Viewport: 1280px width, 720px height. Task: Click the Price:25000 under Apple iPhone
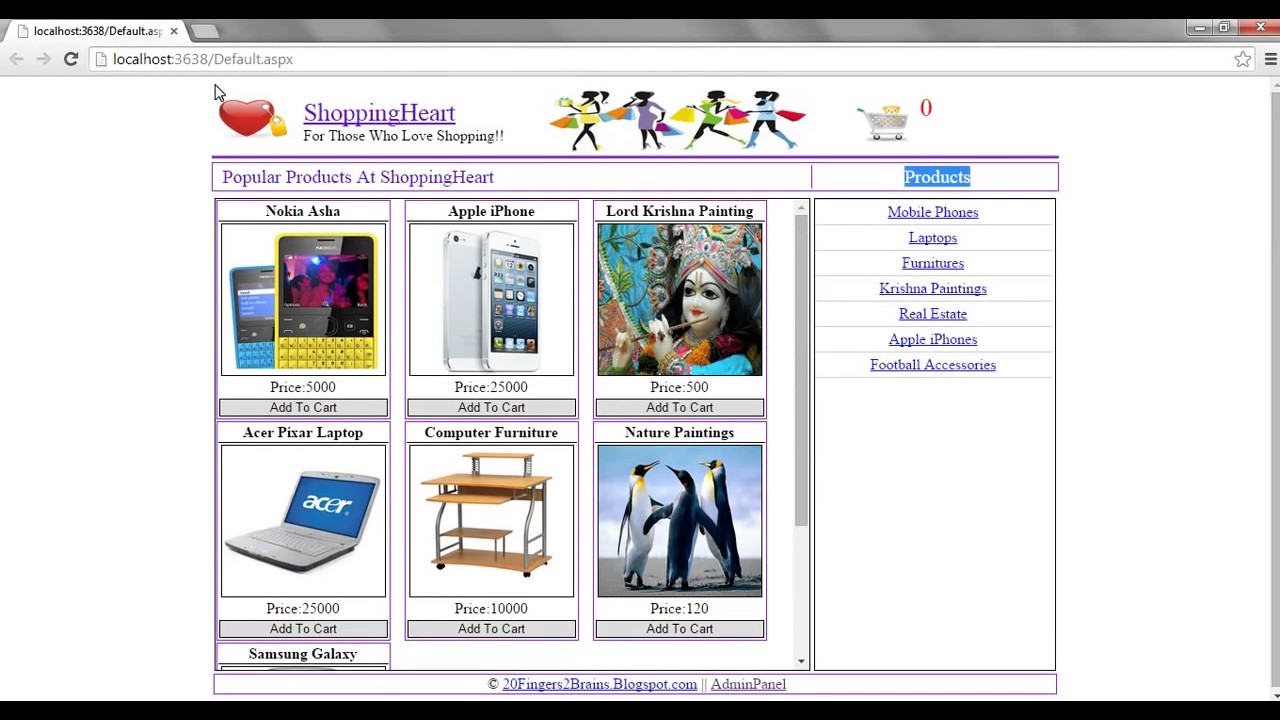click(491, 387)
